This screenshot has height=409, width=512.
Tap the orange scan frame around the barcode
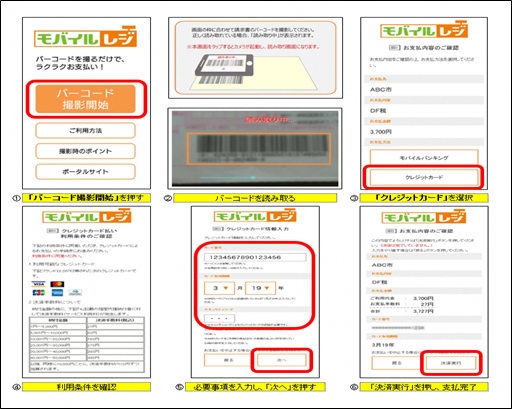259,149
